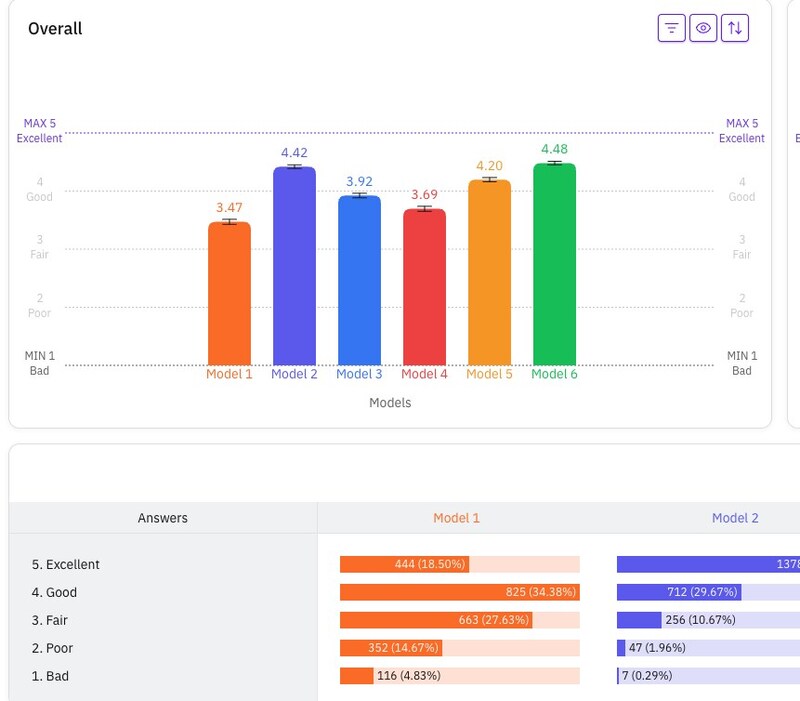The height and width of the screenshot is (701, 800).
Task: Select the orange Model 1 bar
Action: click(229, 293)
